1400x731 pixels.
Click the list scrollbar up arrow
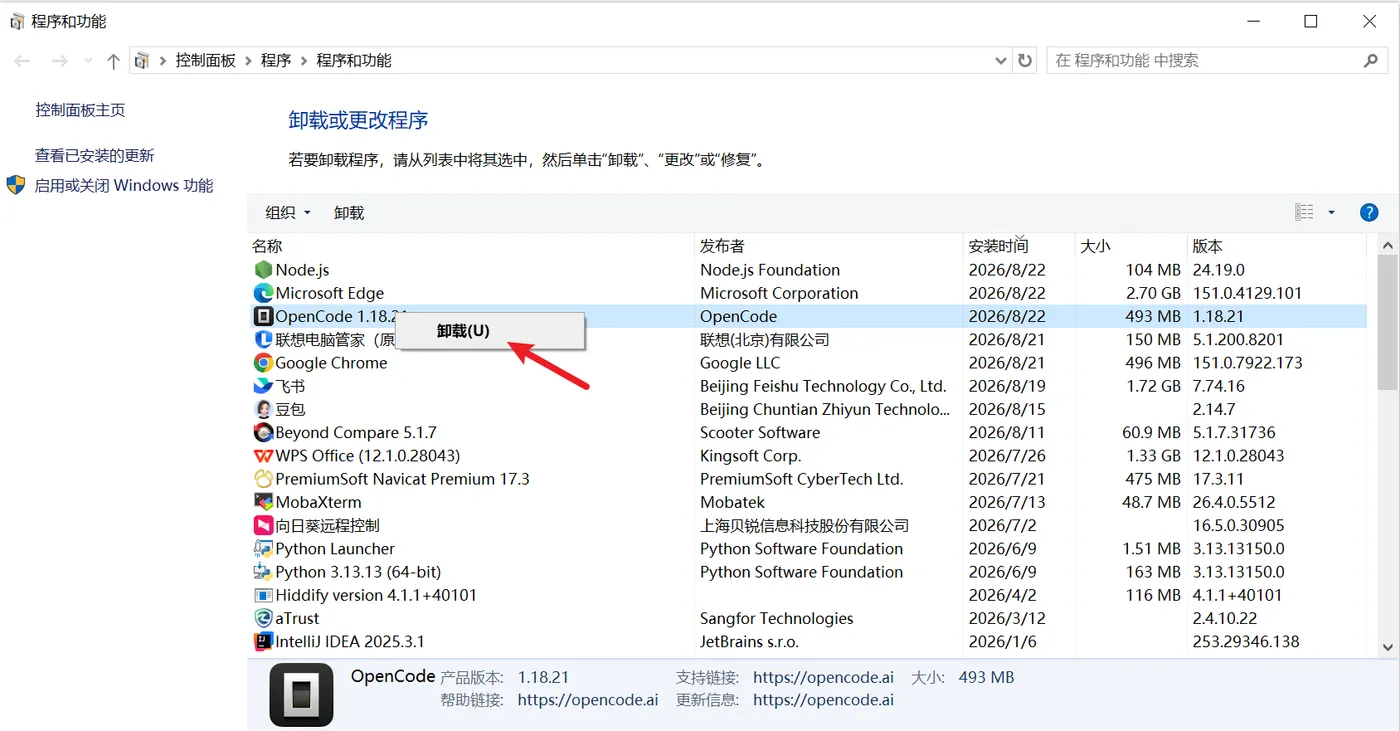(1388, 245)
